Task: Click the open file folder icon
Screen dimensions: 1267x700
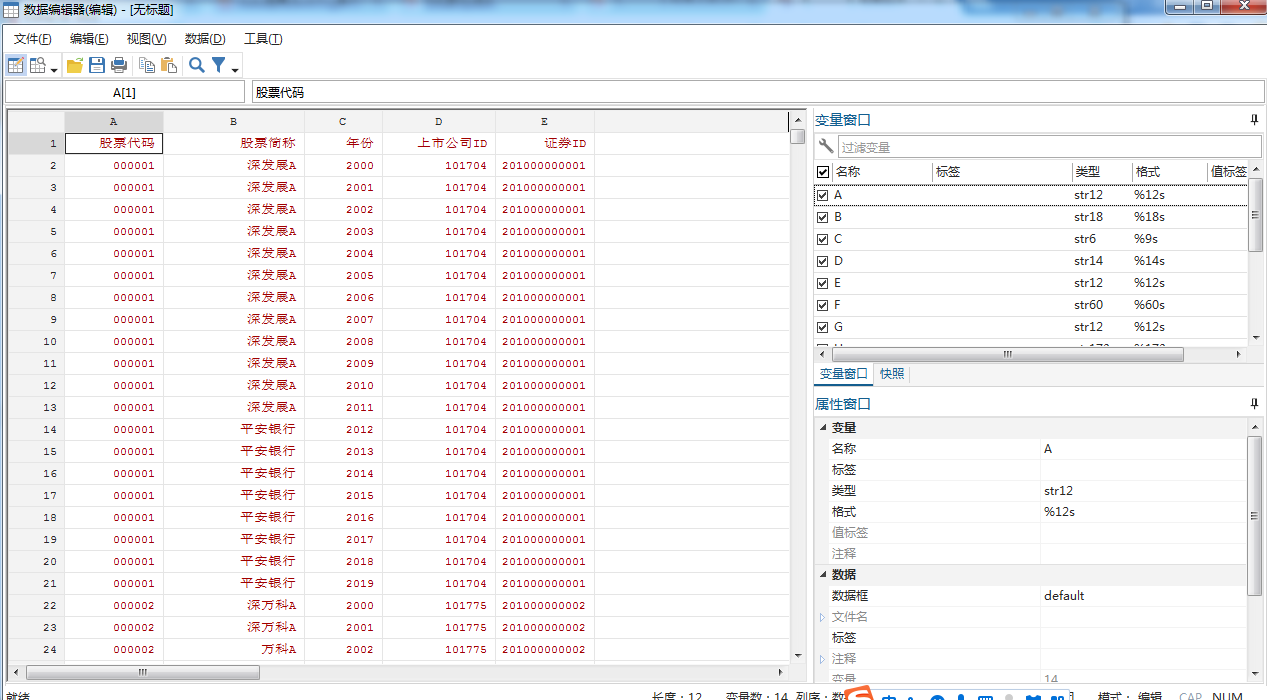Action: click(75, 66)
